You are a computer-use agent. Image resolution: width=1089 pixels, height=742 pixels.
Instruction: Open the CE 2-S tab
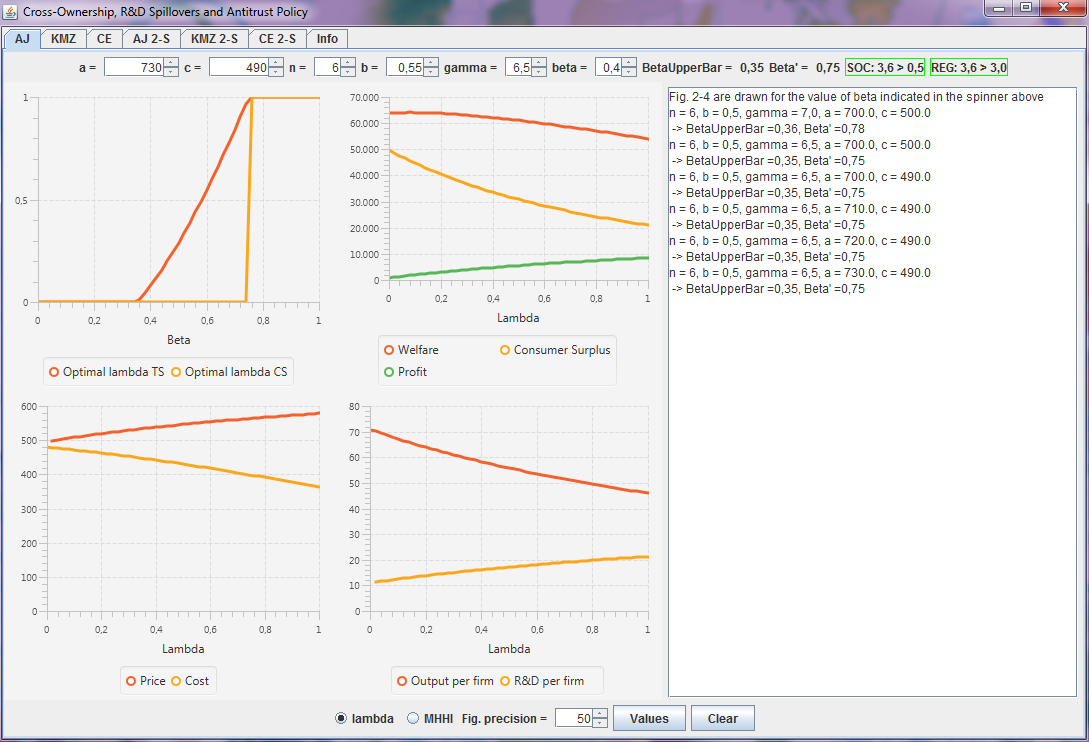click(277, 39)
